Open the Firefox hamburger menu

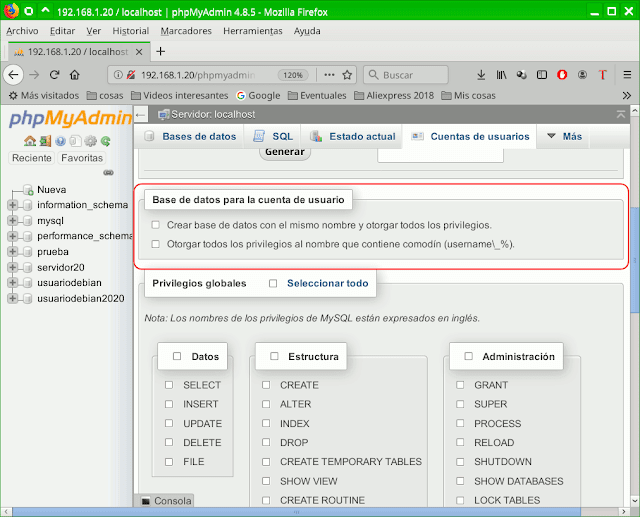(x=627, y=75)
